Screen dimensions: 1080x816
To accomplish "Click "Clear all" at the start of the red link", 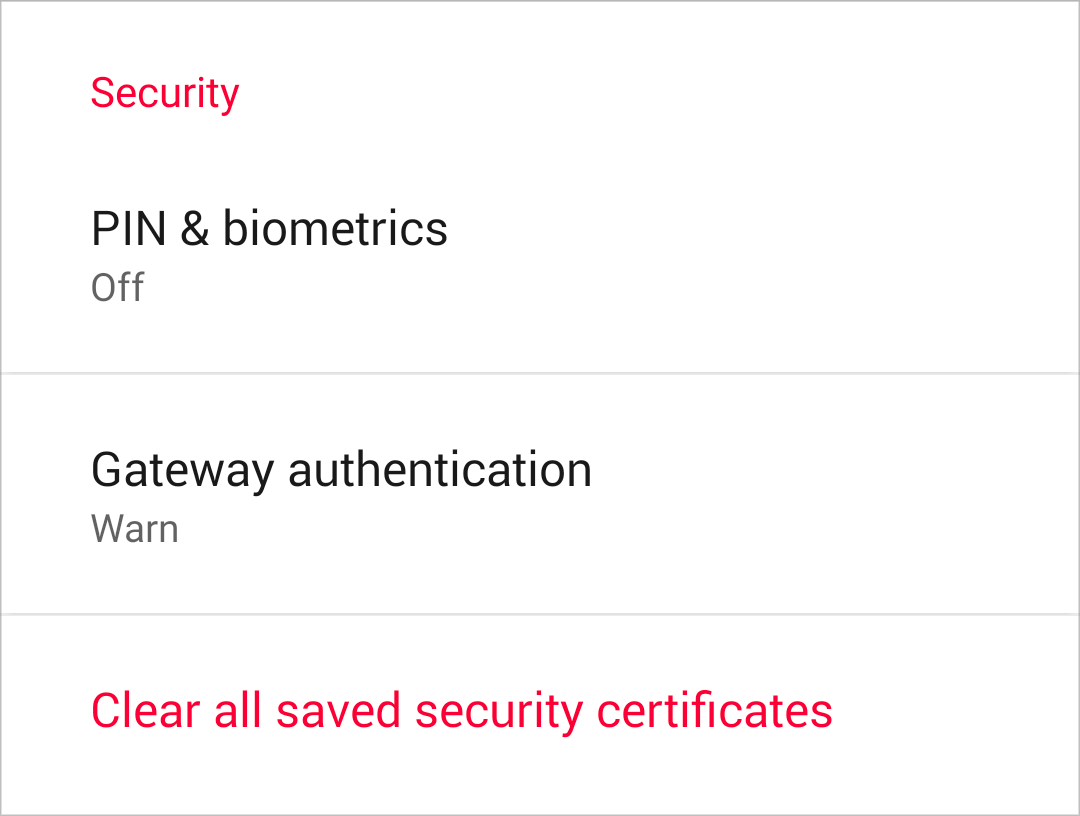I will [x=177, y=711].
